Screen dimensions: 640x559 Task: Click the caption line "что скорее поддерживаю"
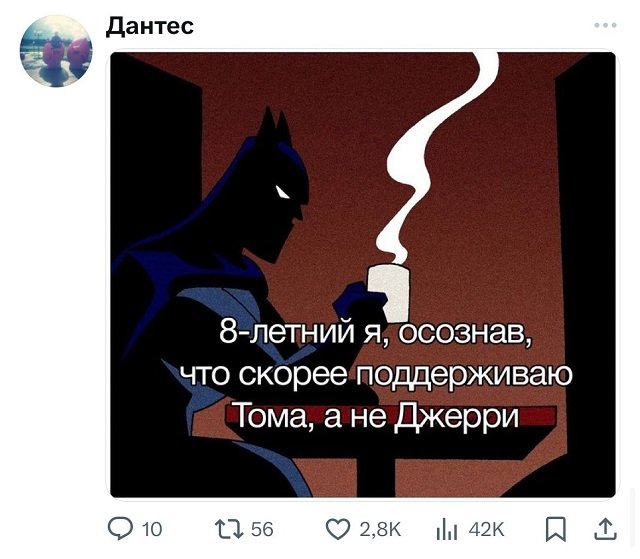tap(376, 375)
